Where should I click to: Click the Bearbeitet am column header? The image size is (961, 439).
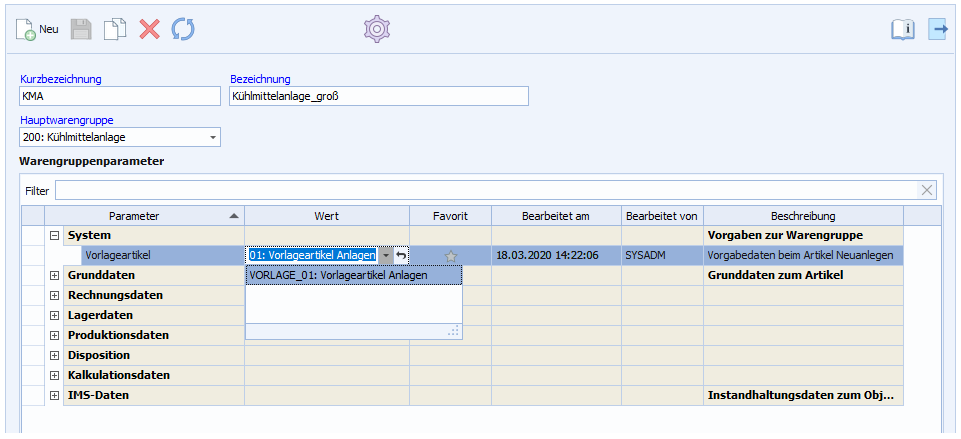(556, 216)
